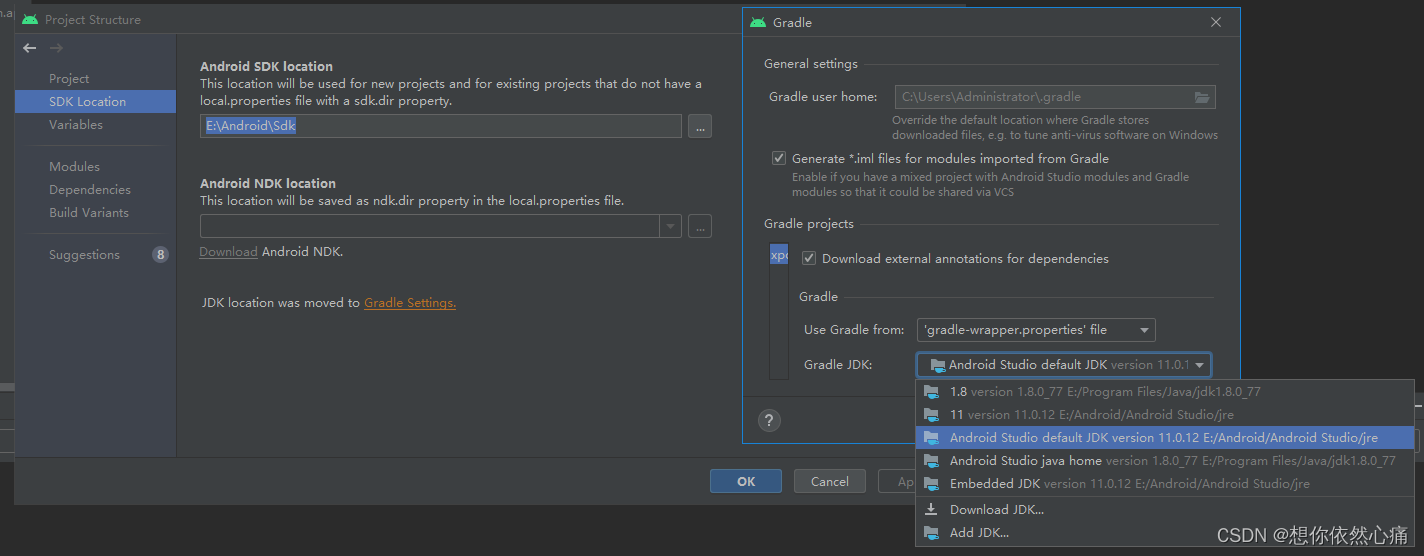Click OK in Project Structure
Screen dimensions: 1424x556
click(746, 481)
